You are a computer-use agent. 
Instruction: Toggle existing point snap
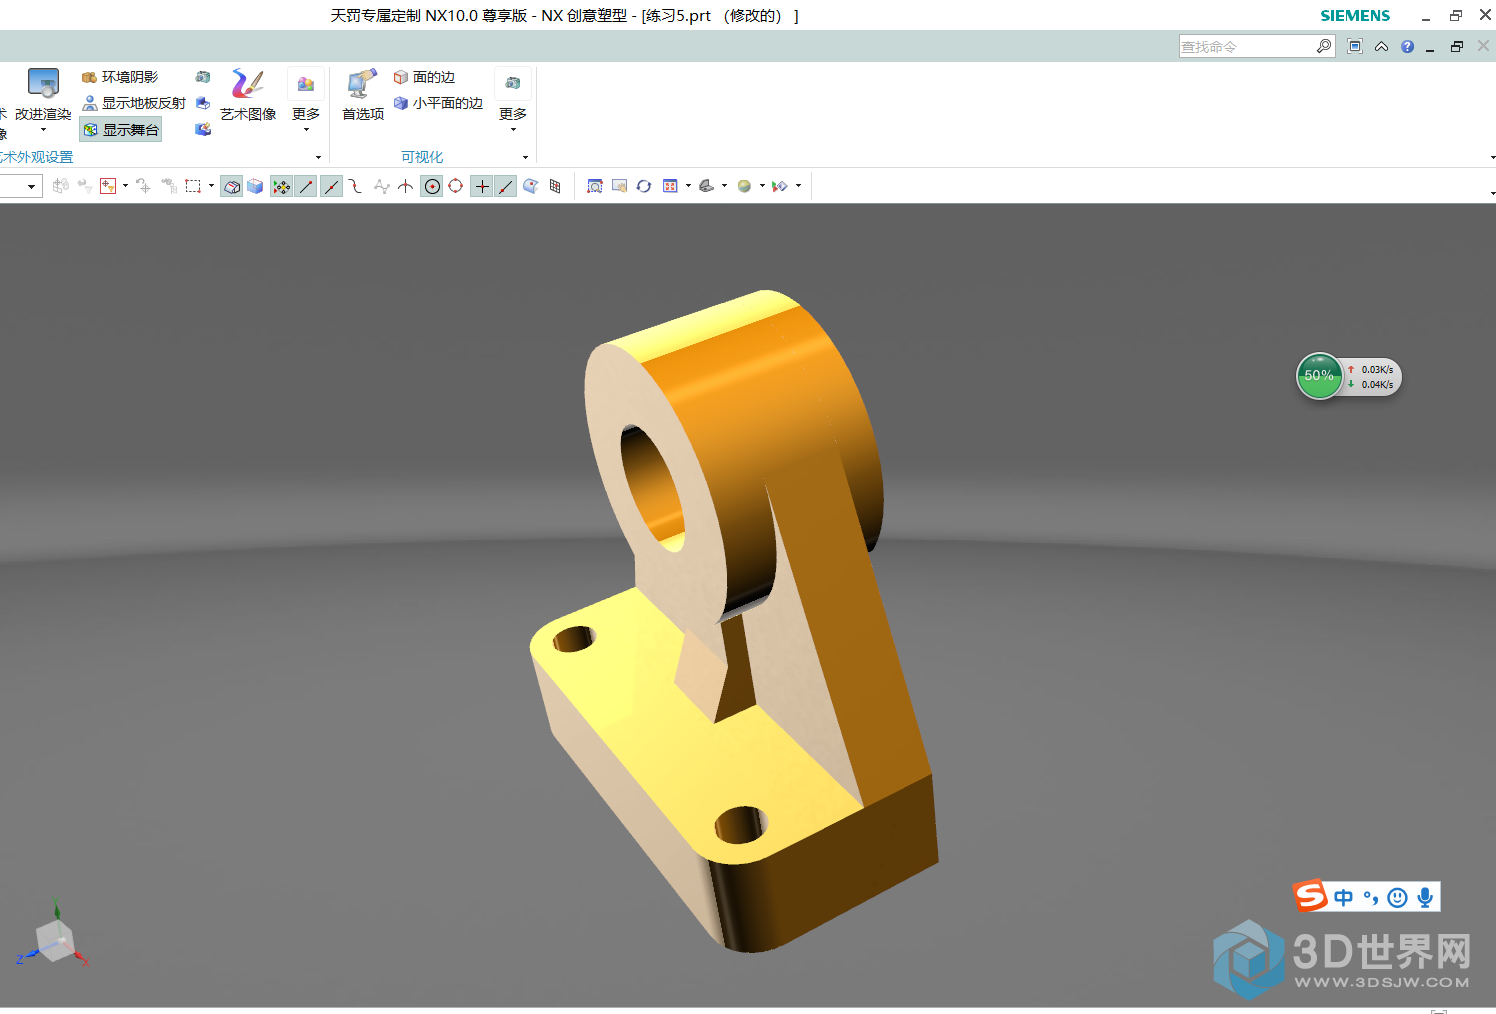point(482,186)
